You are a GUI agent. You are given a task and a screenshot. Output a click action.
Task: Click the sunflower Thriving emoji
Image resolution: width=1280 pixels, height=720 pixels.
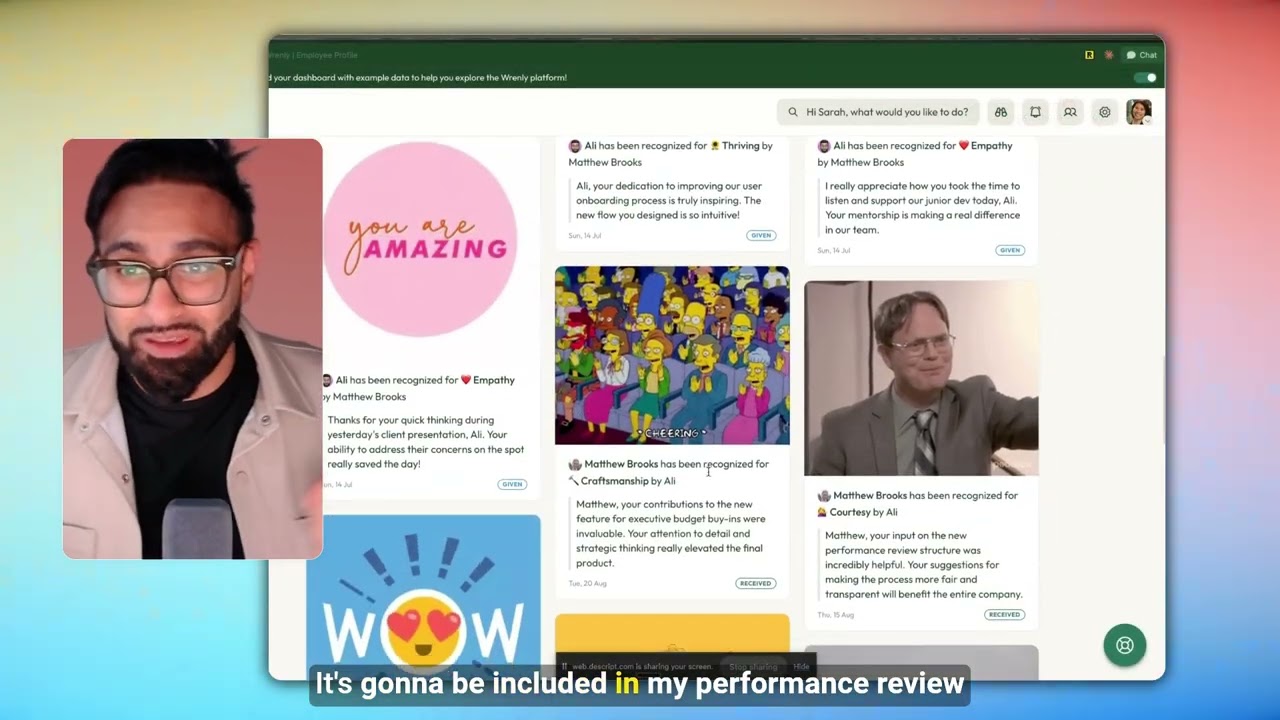tap(715, 146)
